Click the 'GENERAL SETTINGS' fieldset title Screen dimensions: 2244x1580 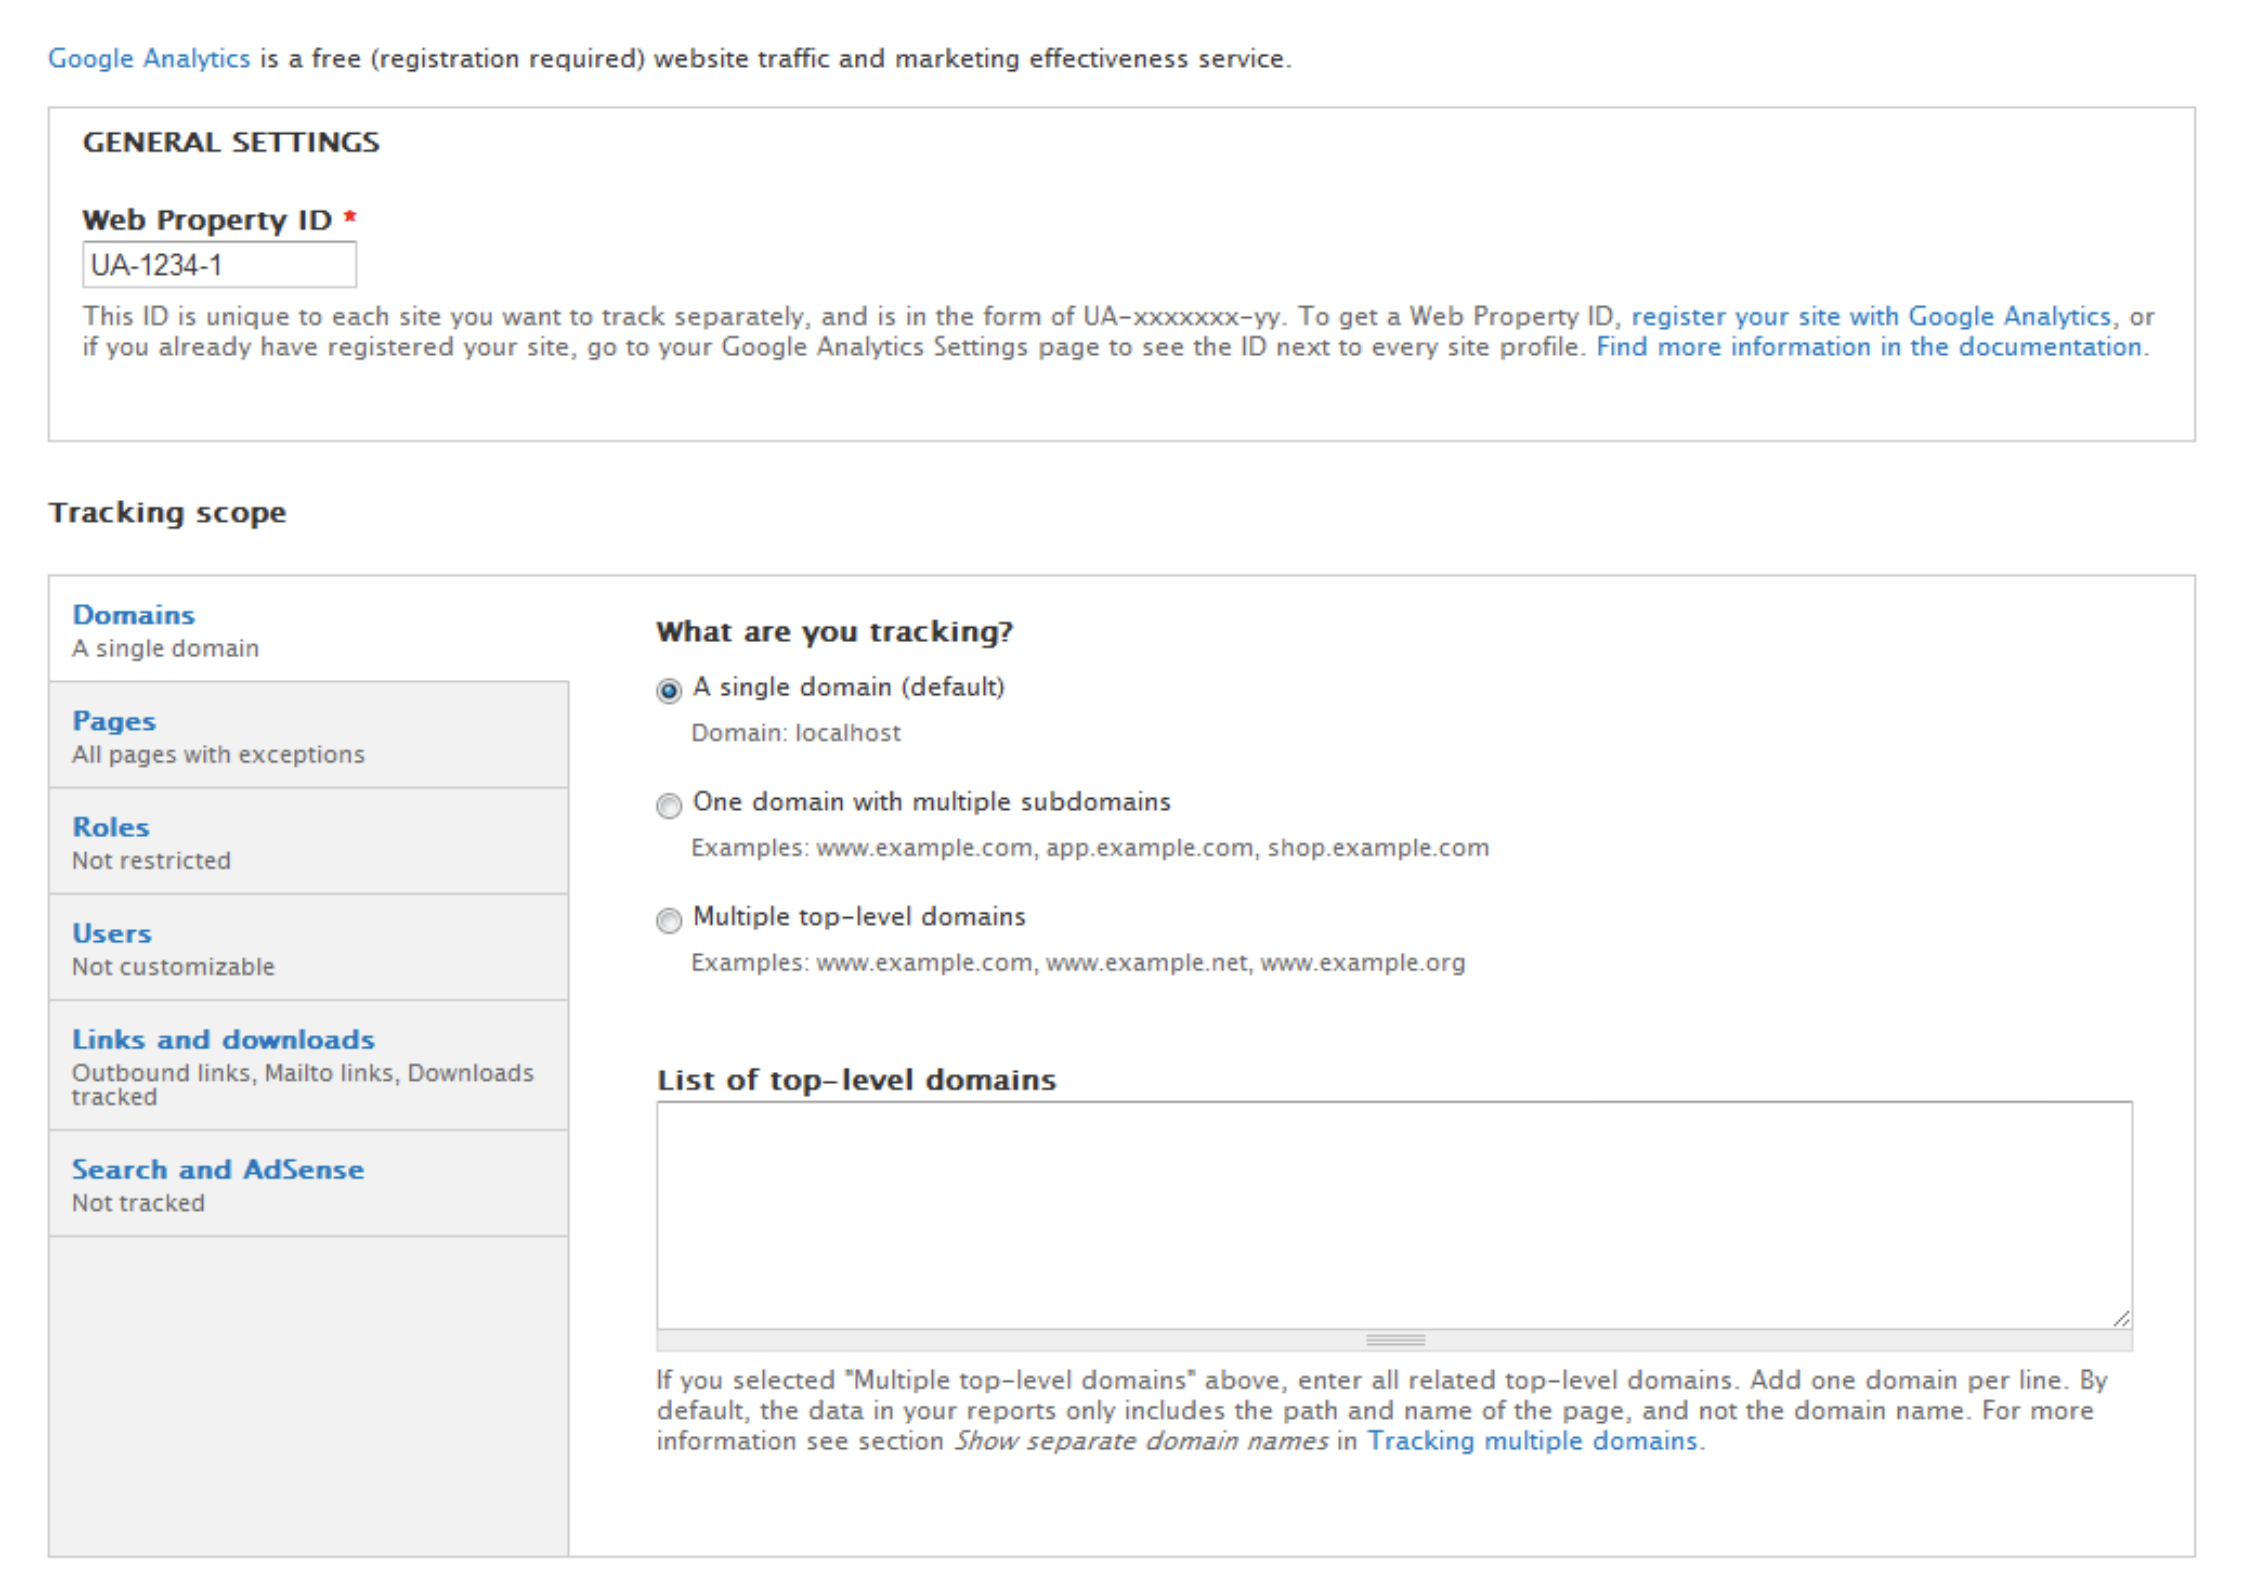[x=231, y=142]
